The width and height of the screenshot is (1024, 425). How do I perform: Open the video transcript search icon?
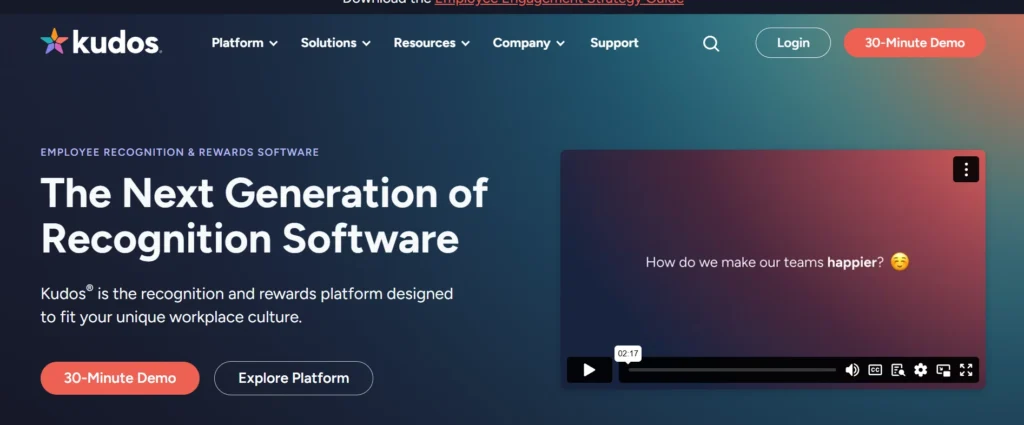tap(898, 370)
